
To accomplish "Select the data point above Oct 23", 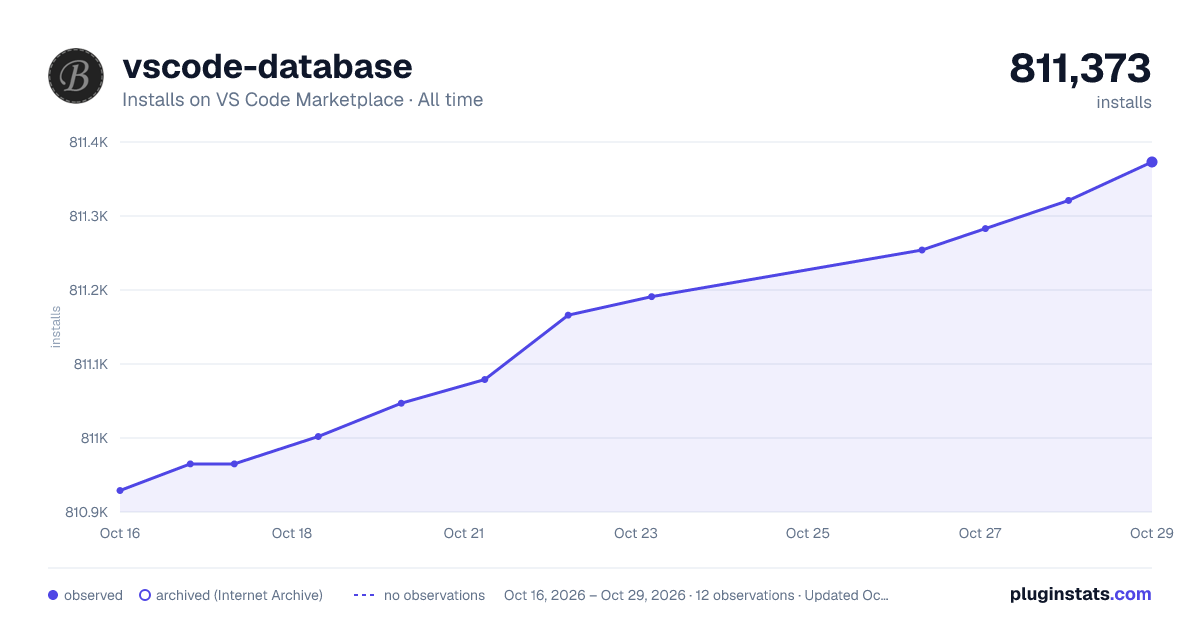I will tap(651, 296).
